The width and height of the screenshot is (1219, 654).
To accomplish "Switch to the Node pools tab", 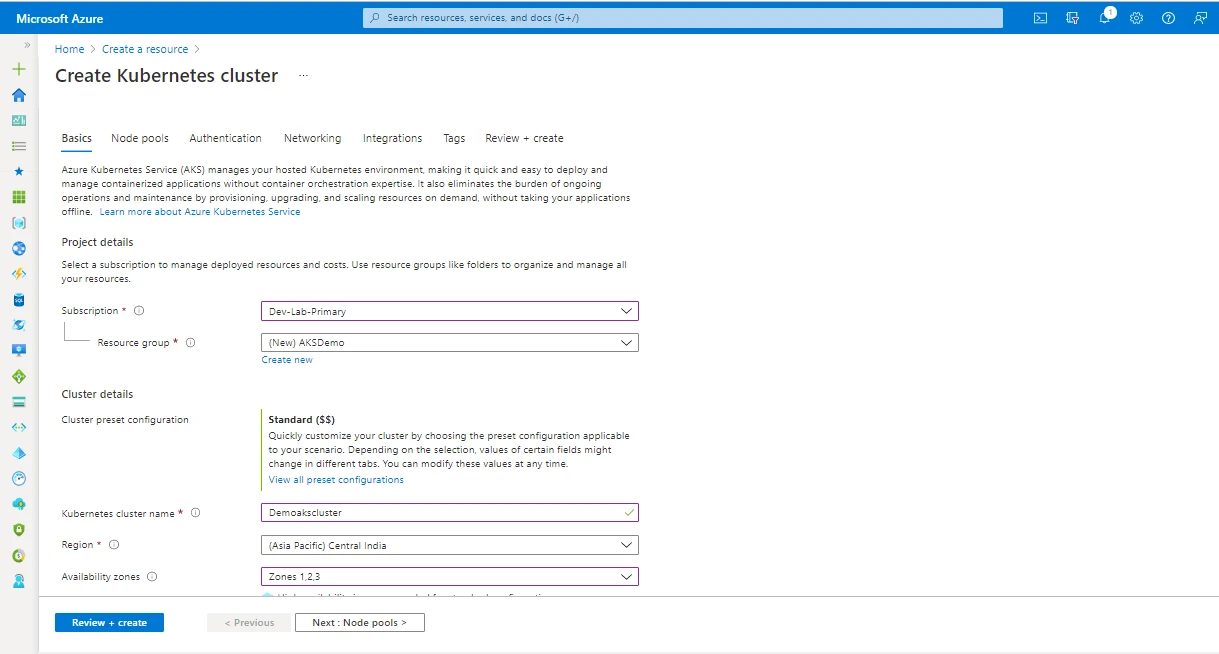I will click(139, 138).
